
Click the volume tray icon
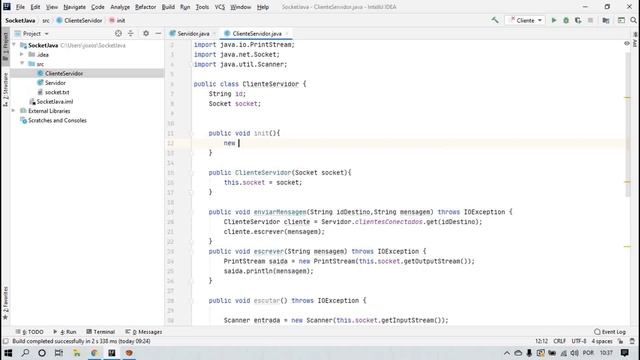[575, 353]
